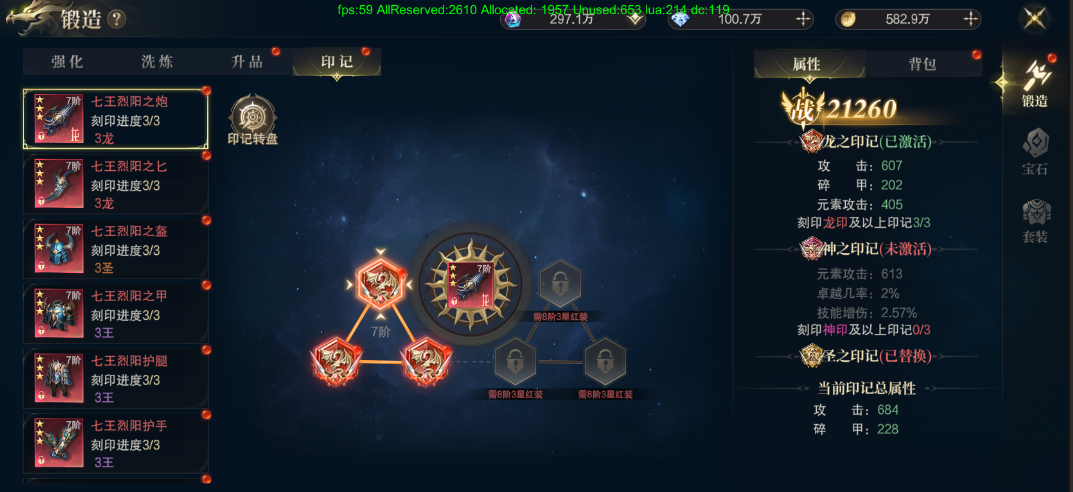
Task: Close the forging screen with the crossed-swords button
Action: [x=1035, y=18]
